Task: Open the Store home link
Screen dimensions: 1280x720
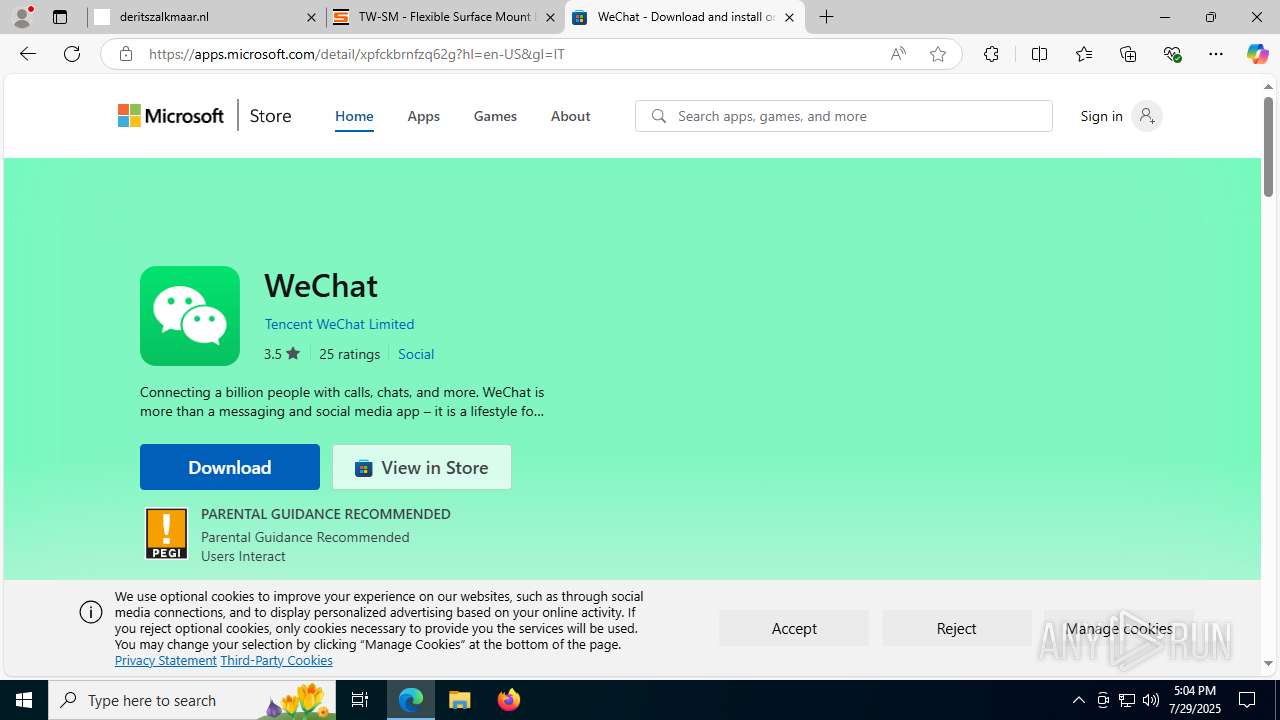Action: tap(270, 116)
